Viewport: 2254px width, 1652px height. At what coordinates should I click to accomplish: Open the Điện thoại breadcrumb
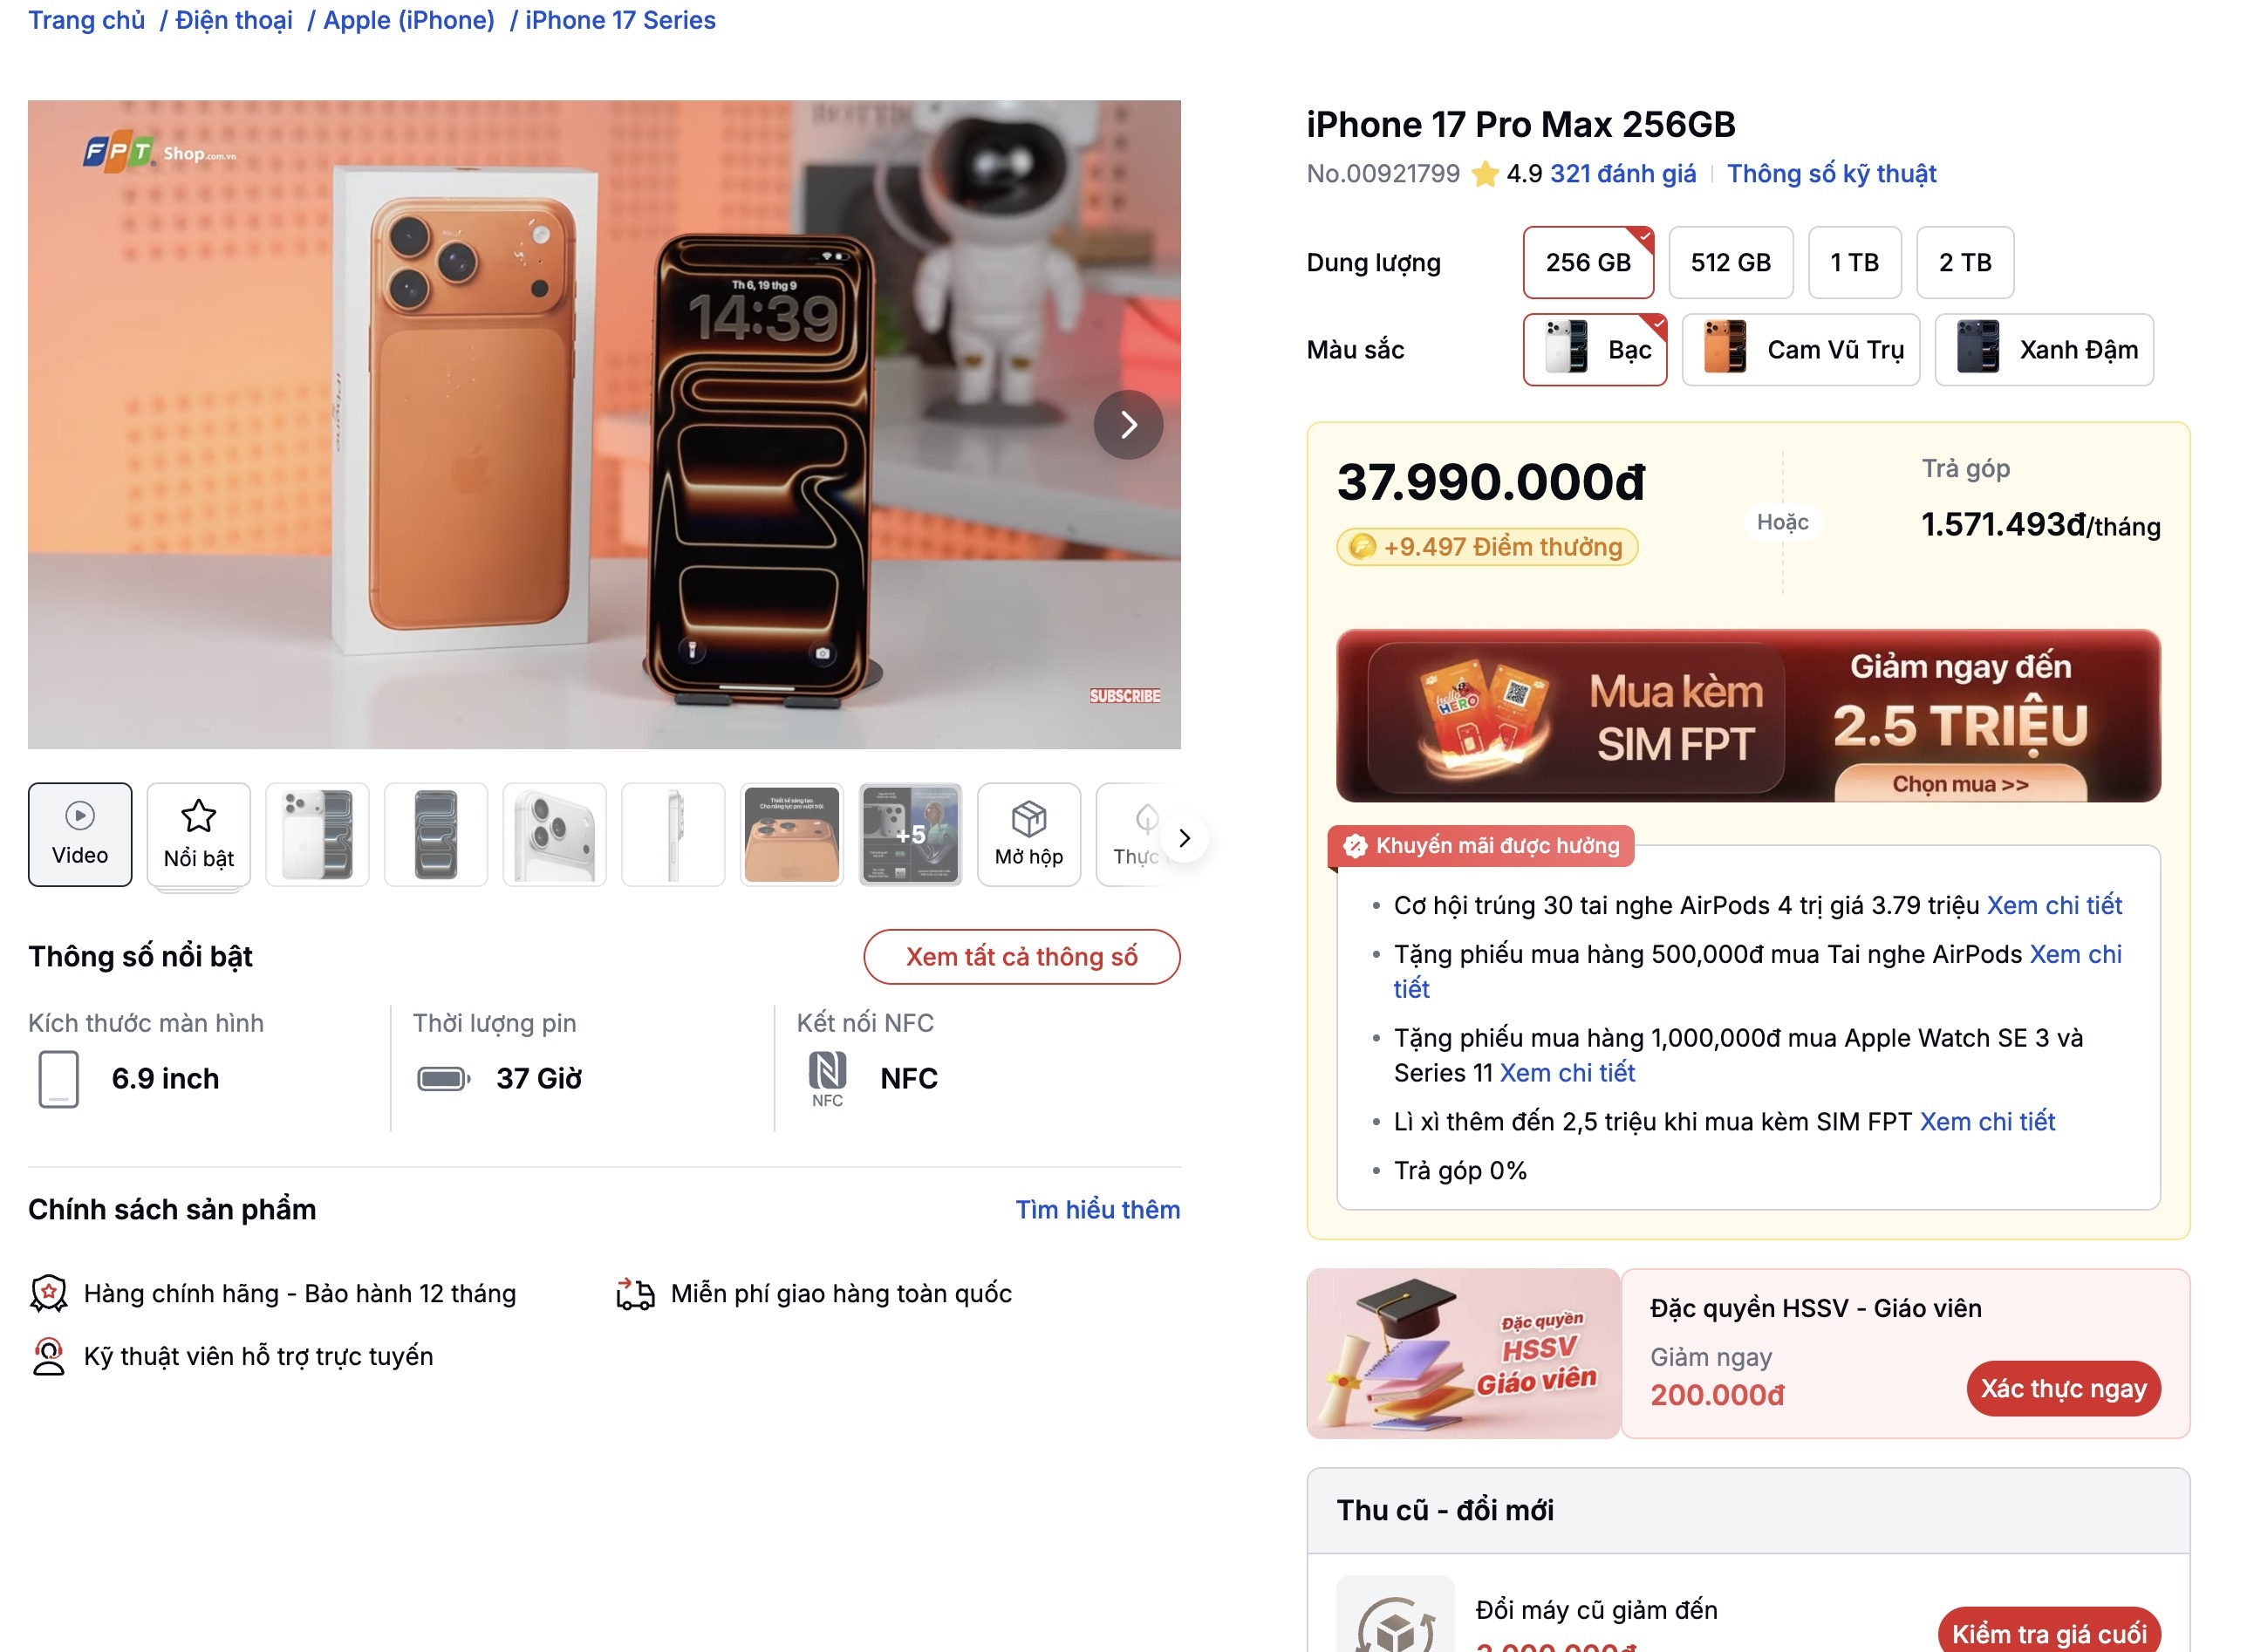coord(234,20)
